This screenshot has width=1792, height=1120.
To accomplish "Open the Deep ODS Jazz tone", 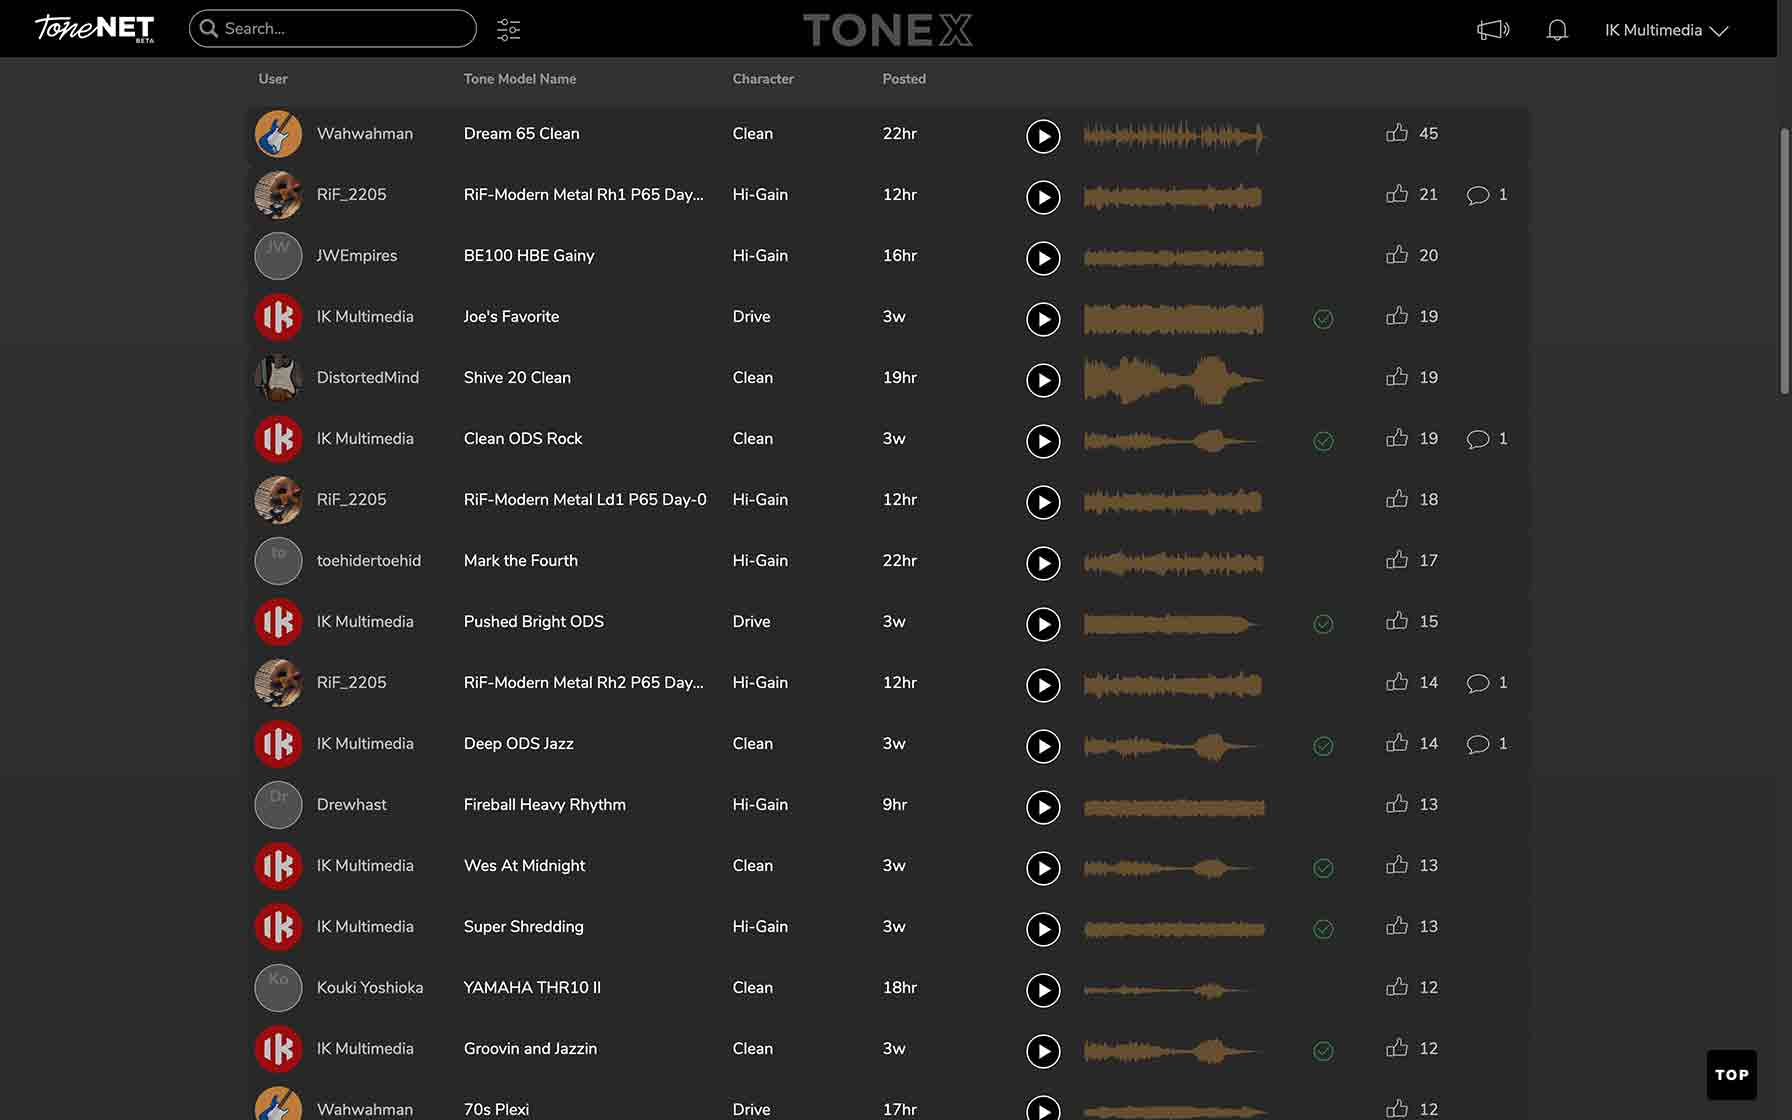I will tap(519, 744).
